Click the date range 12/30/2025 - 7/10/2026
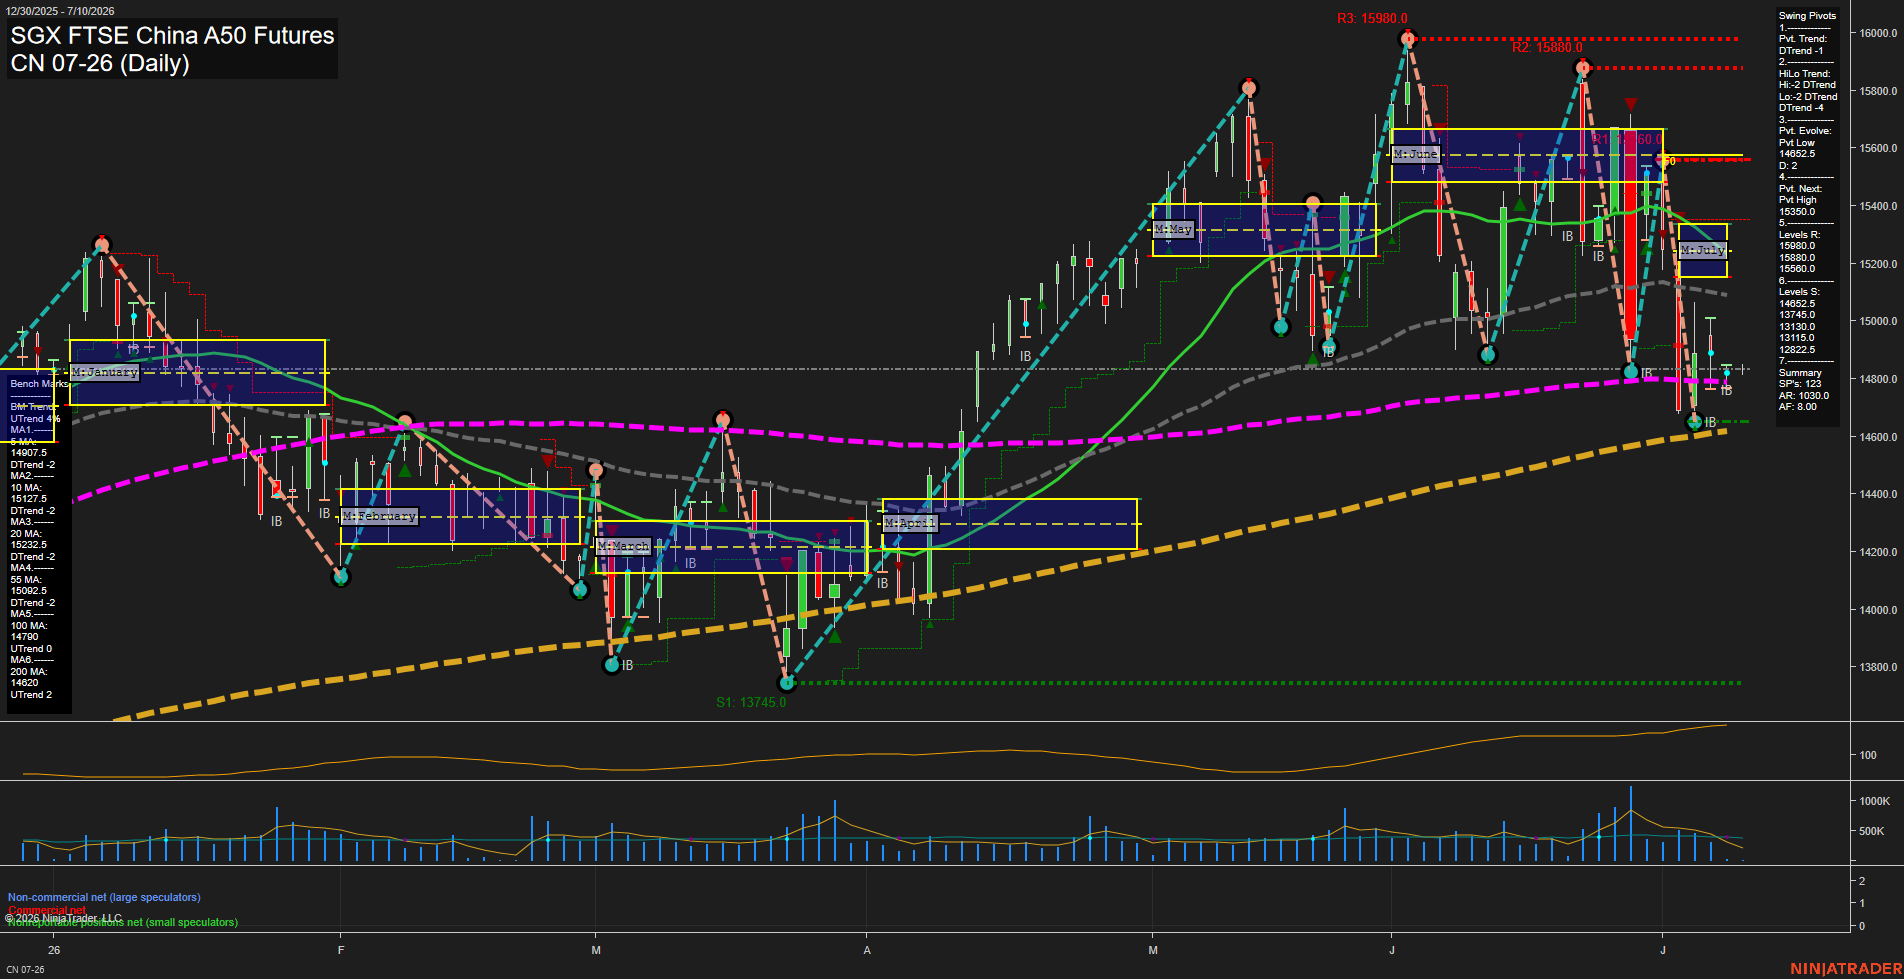 pos(60,11)
